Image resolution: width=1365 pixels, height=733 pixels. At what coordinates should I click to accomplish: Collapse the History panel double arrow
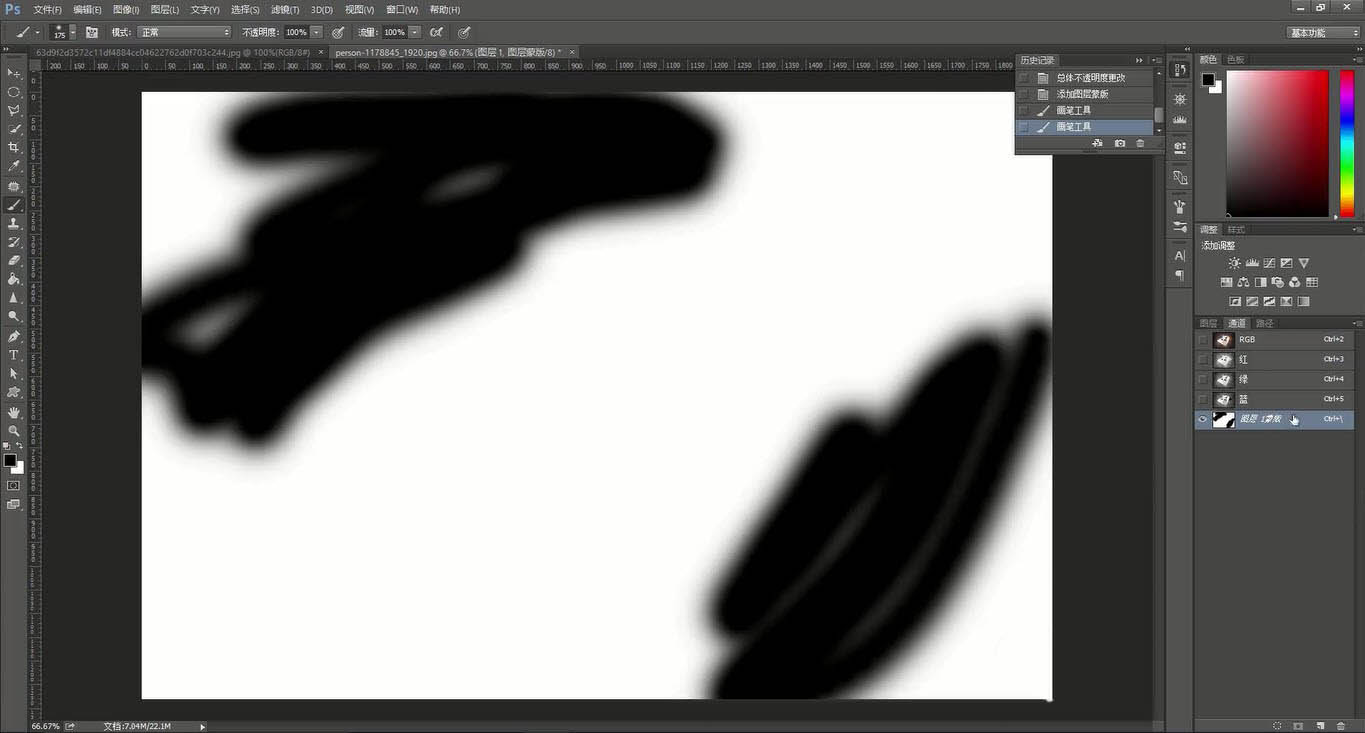(1139, 60)
